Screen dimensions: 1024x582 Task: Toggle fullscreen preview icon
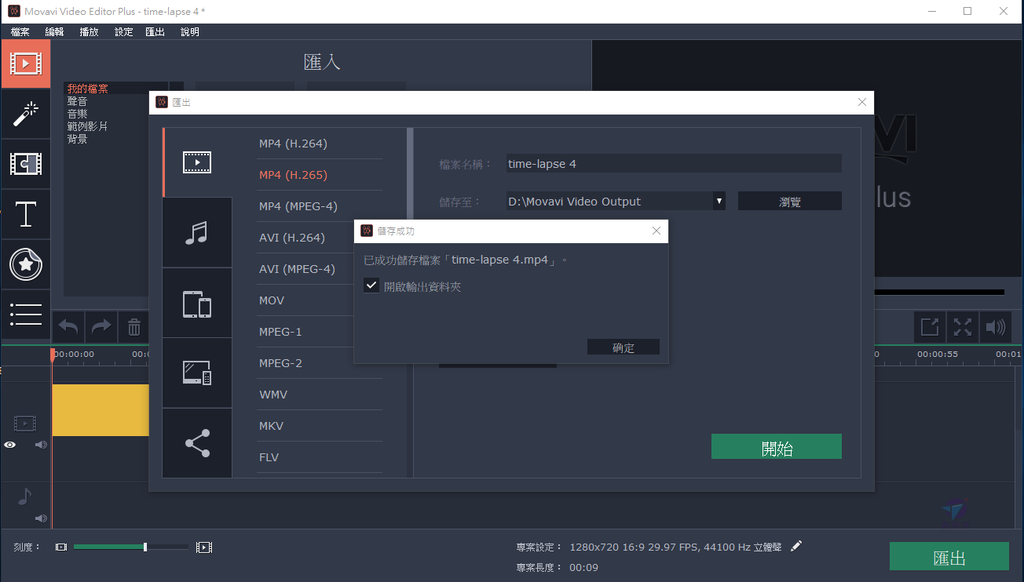pyautogui.click(x=963, y=327)
